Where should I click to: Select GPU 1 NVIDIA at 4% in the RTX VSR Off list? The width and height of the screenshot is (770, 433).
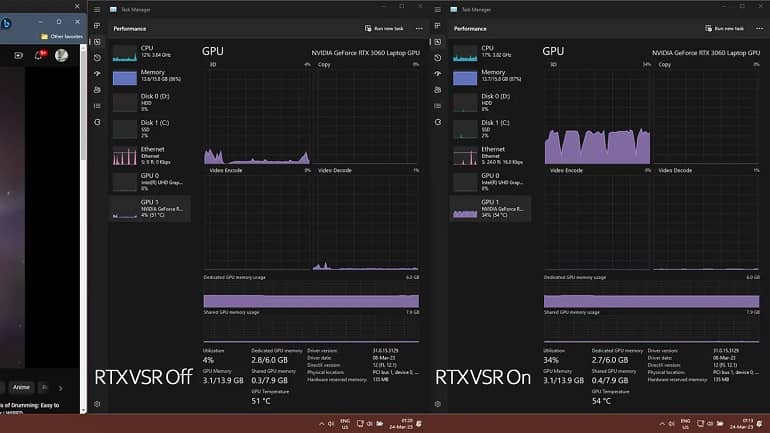[x=150, y=209]
